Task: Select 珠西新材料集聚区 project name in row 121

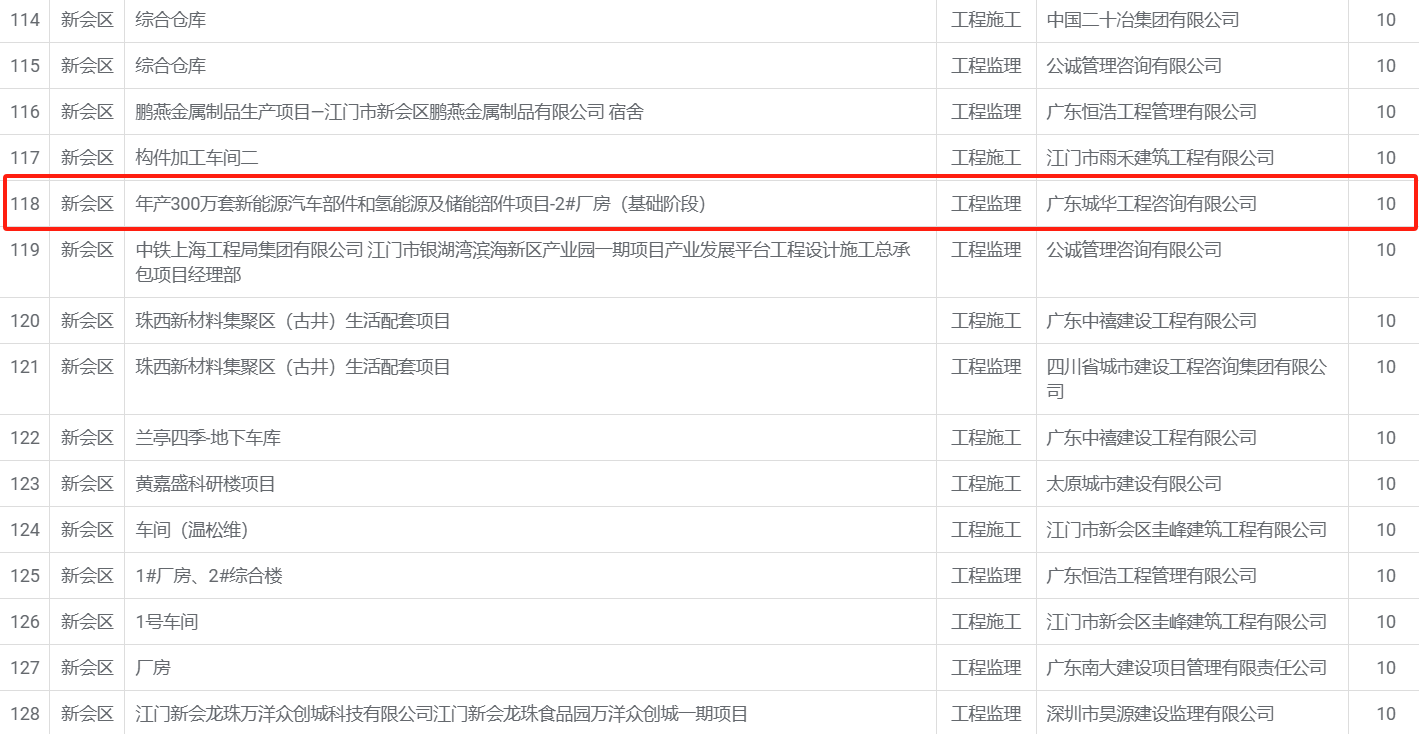Action: (x=293, y=367)
